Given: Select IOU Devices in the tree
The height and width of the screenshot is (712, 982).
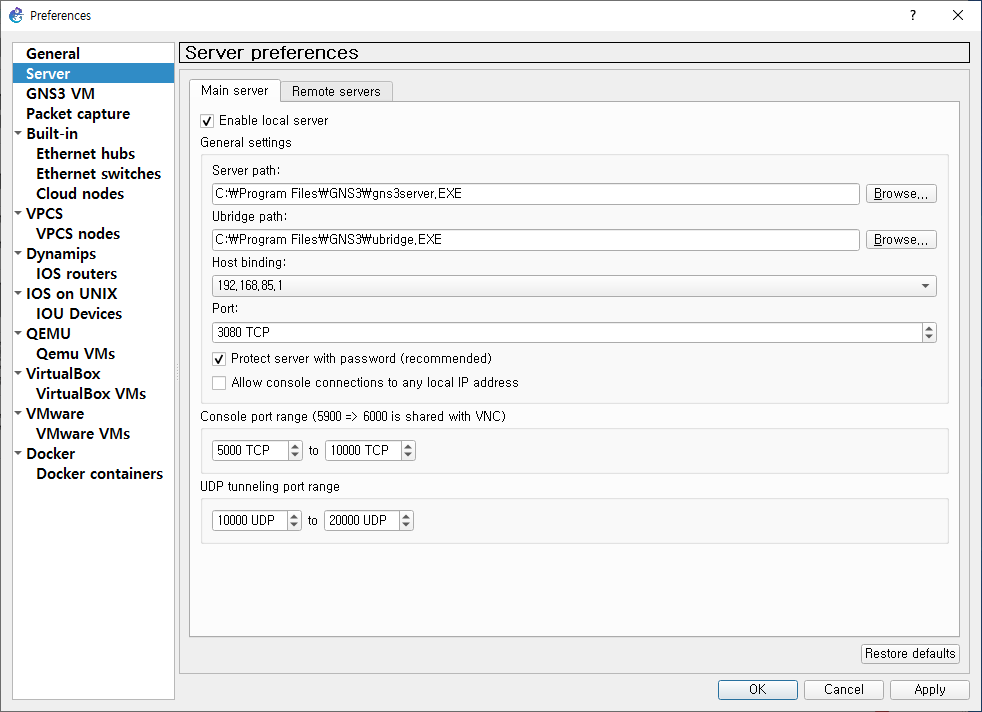Looking at the screenshot, I should (x=79, y=314).
